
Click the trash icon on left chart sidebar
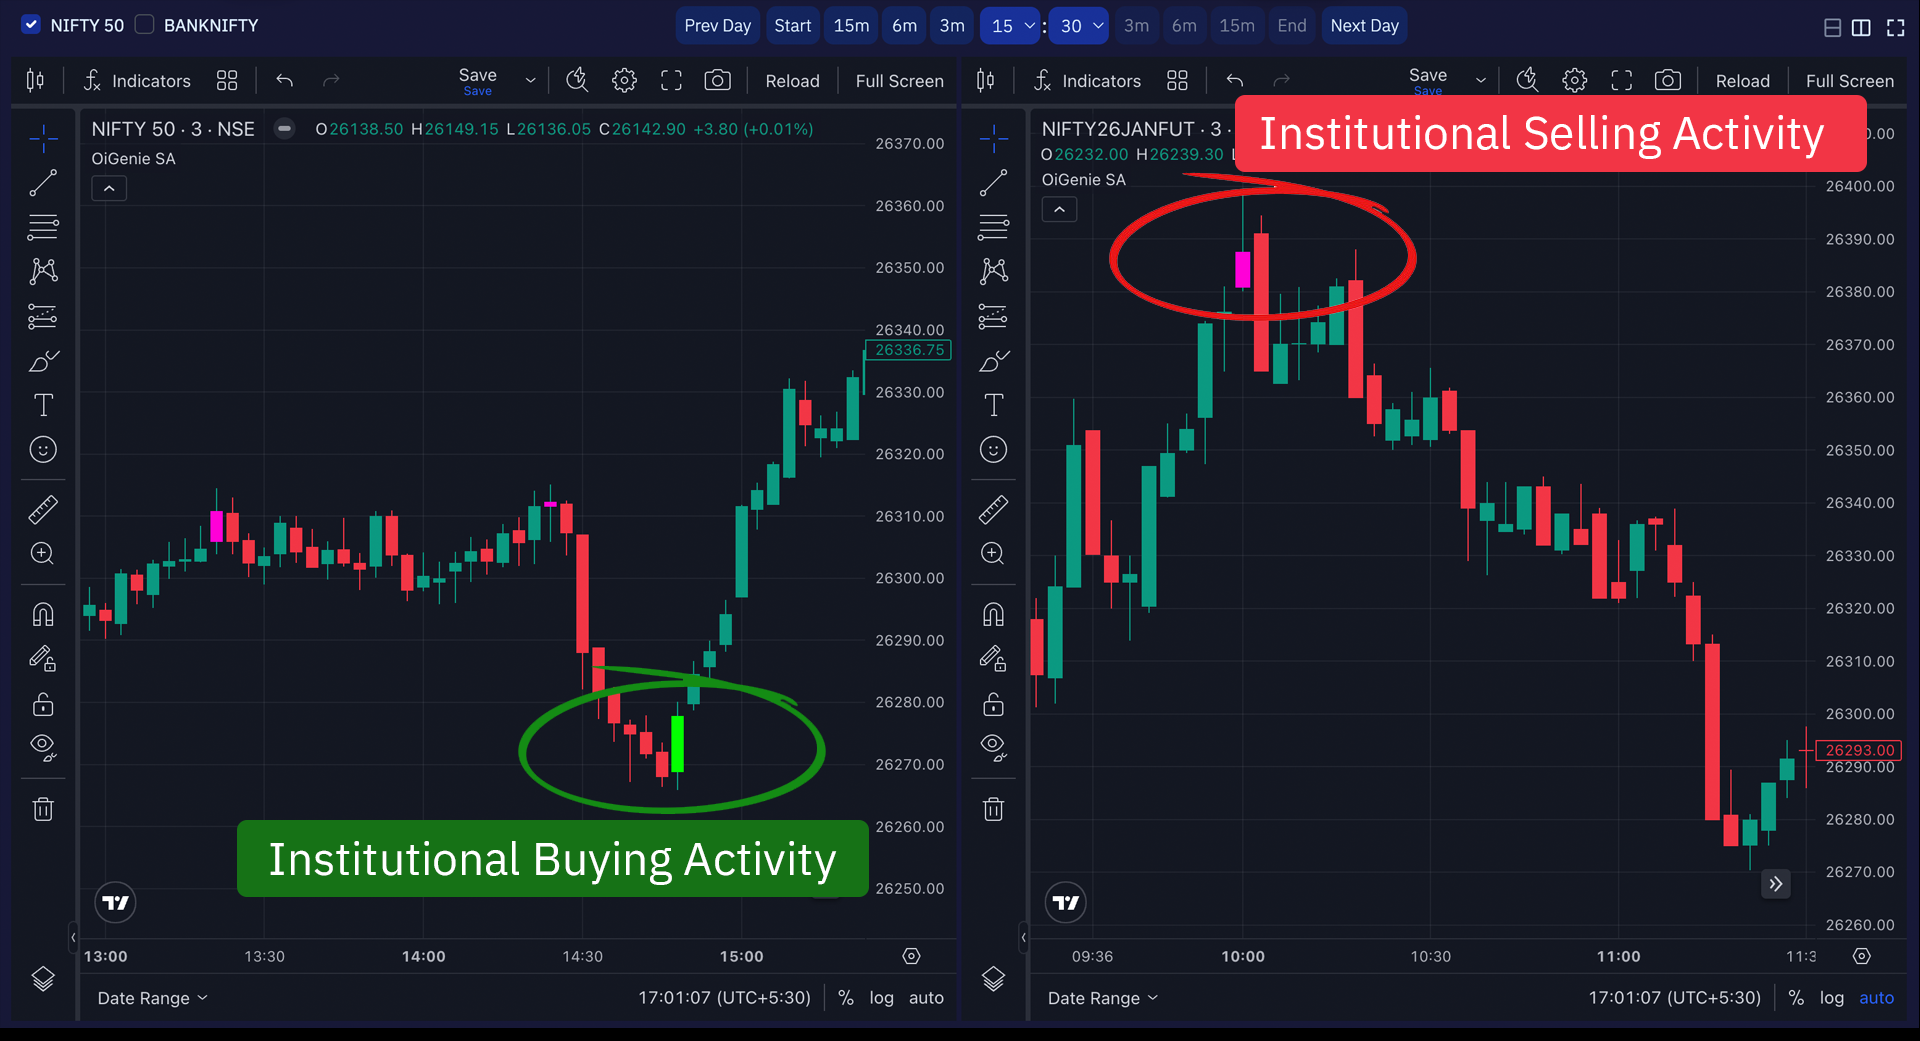[x=43, y=809]
